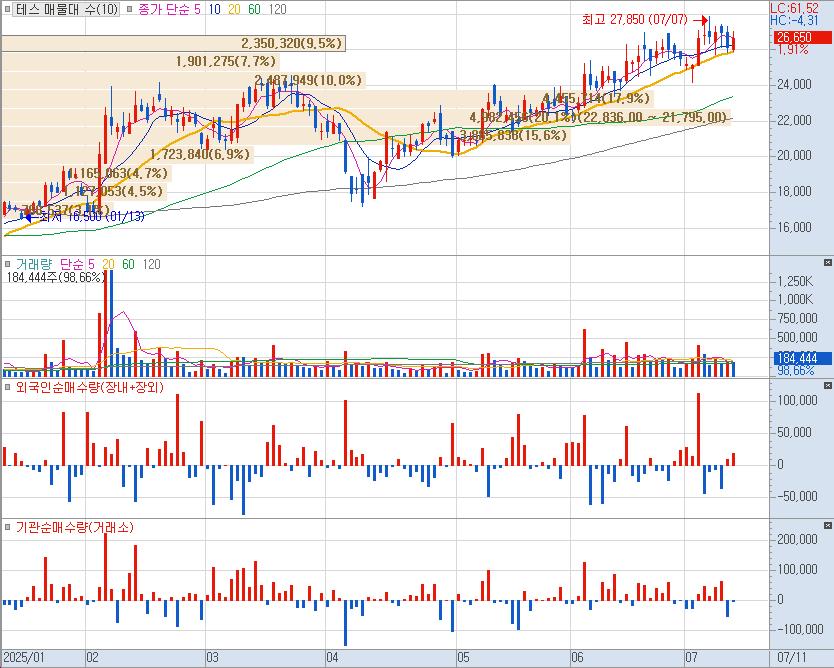Toggle the 60-day price moving average legend
Image resolution: width=834 pixels, height=668 pixels.
click(256, 9)
